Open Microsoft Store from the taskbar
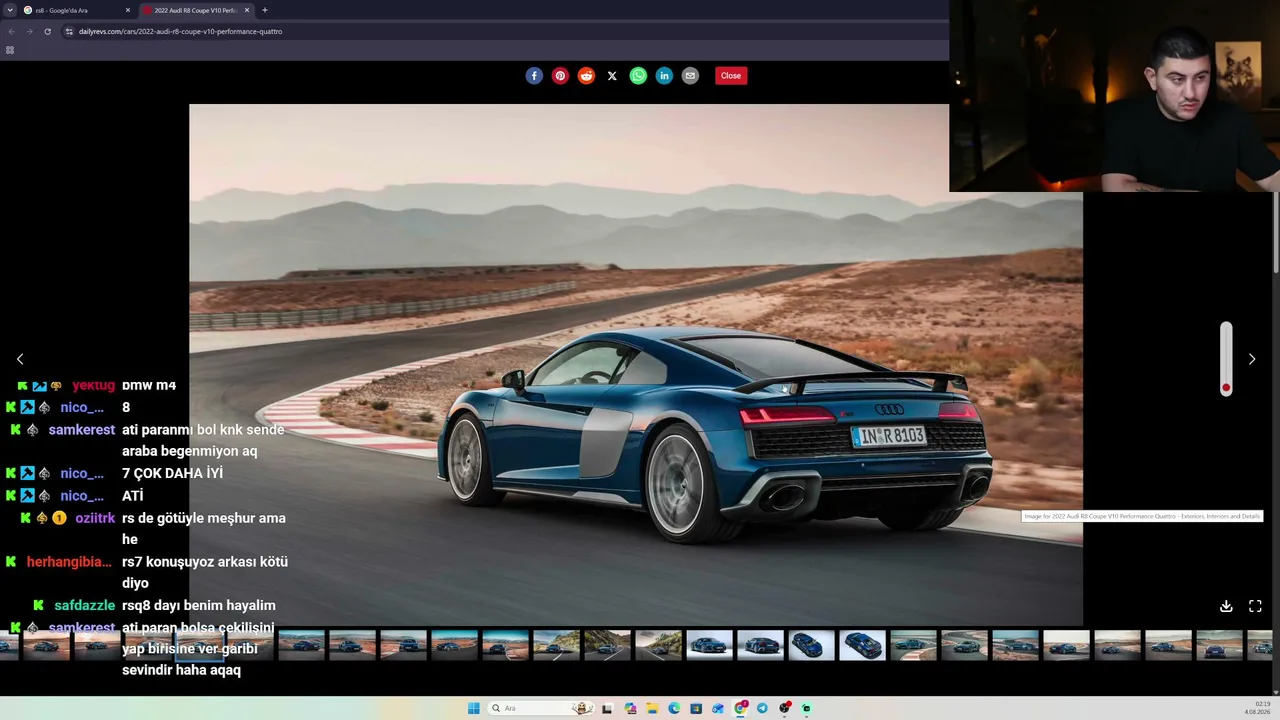 [696, 708]
